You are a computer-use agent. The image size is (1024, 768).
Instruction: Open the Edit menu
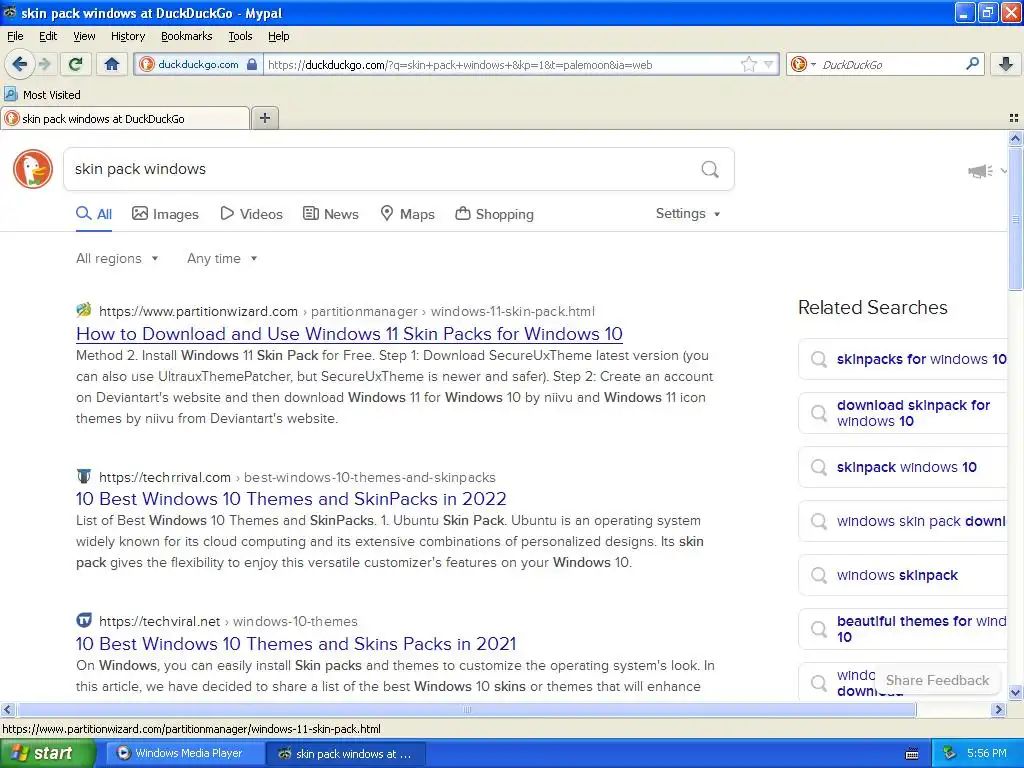(x=48, y=36)
